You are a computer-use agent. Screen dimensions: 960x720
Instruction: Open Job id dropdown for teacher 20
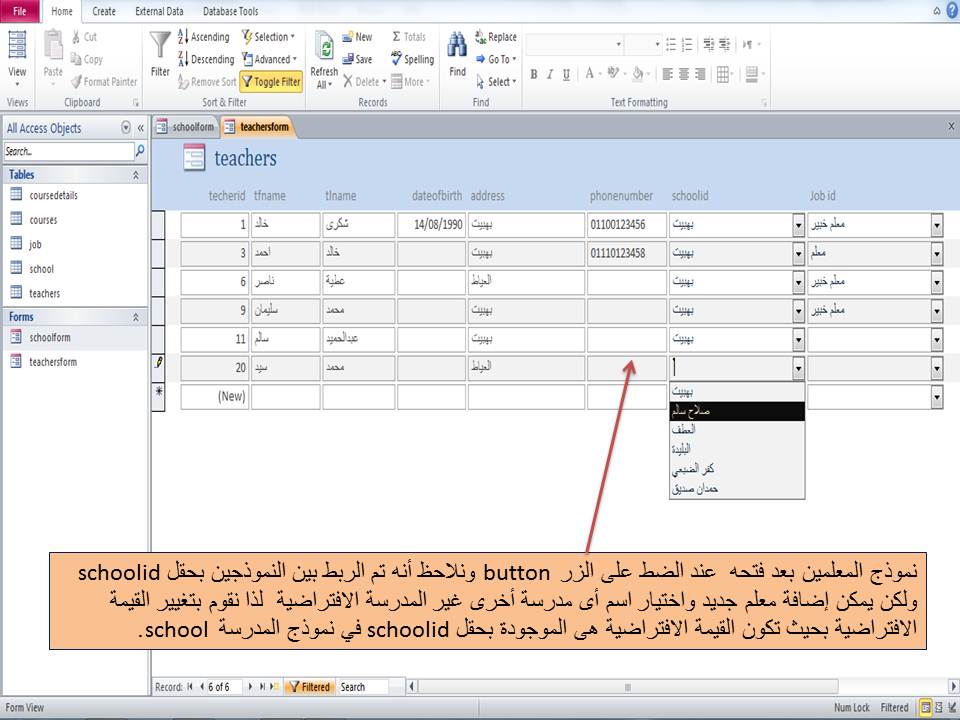click(x=937, y=369)
